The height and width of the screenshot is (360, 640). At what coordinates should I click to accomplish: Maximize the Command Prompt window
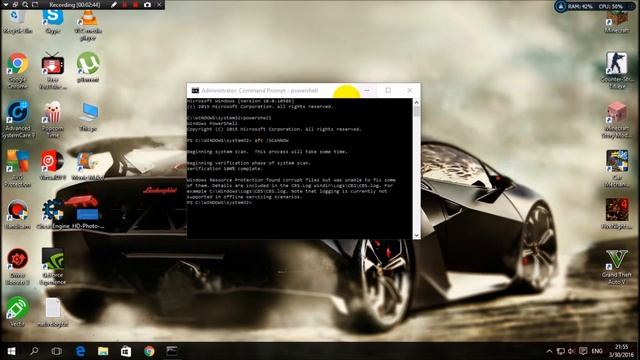(388, 90)
